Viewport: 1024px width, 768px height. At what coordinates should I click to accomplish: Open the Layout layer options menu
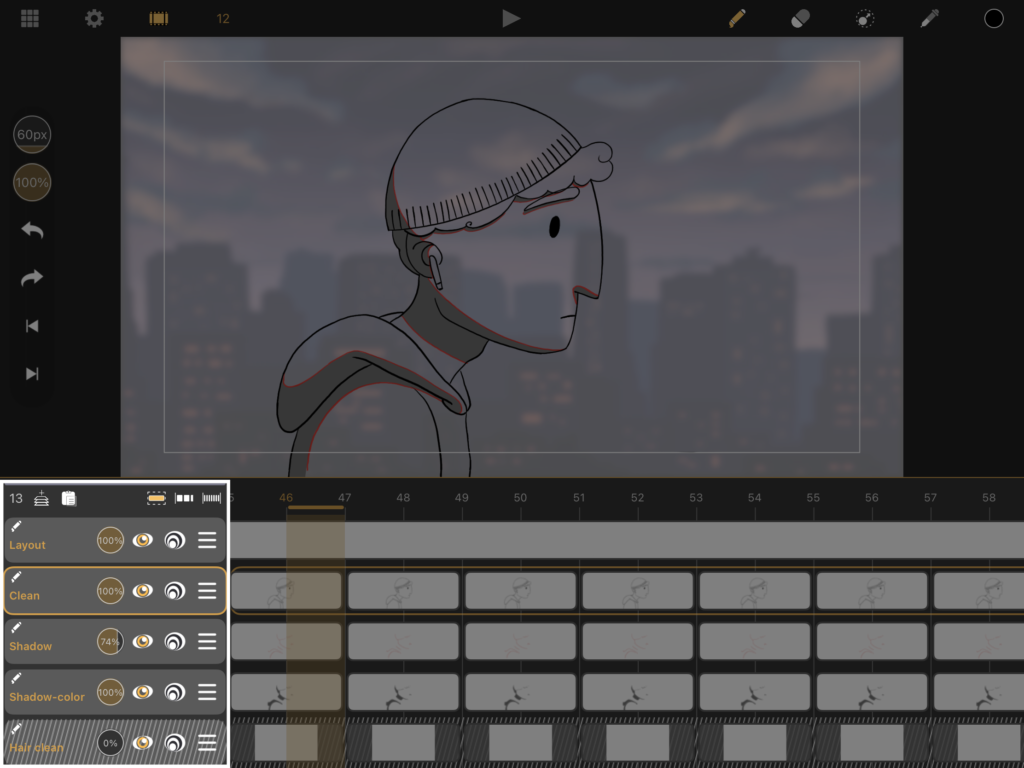(207, 540)
